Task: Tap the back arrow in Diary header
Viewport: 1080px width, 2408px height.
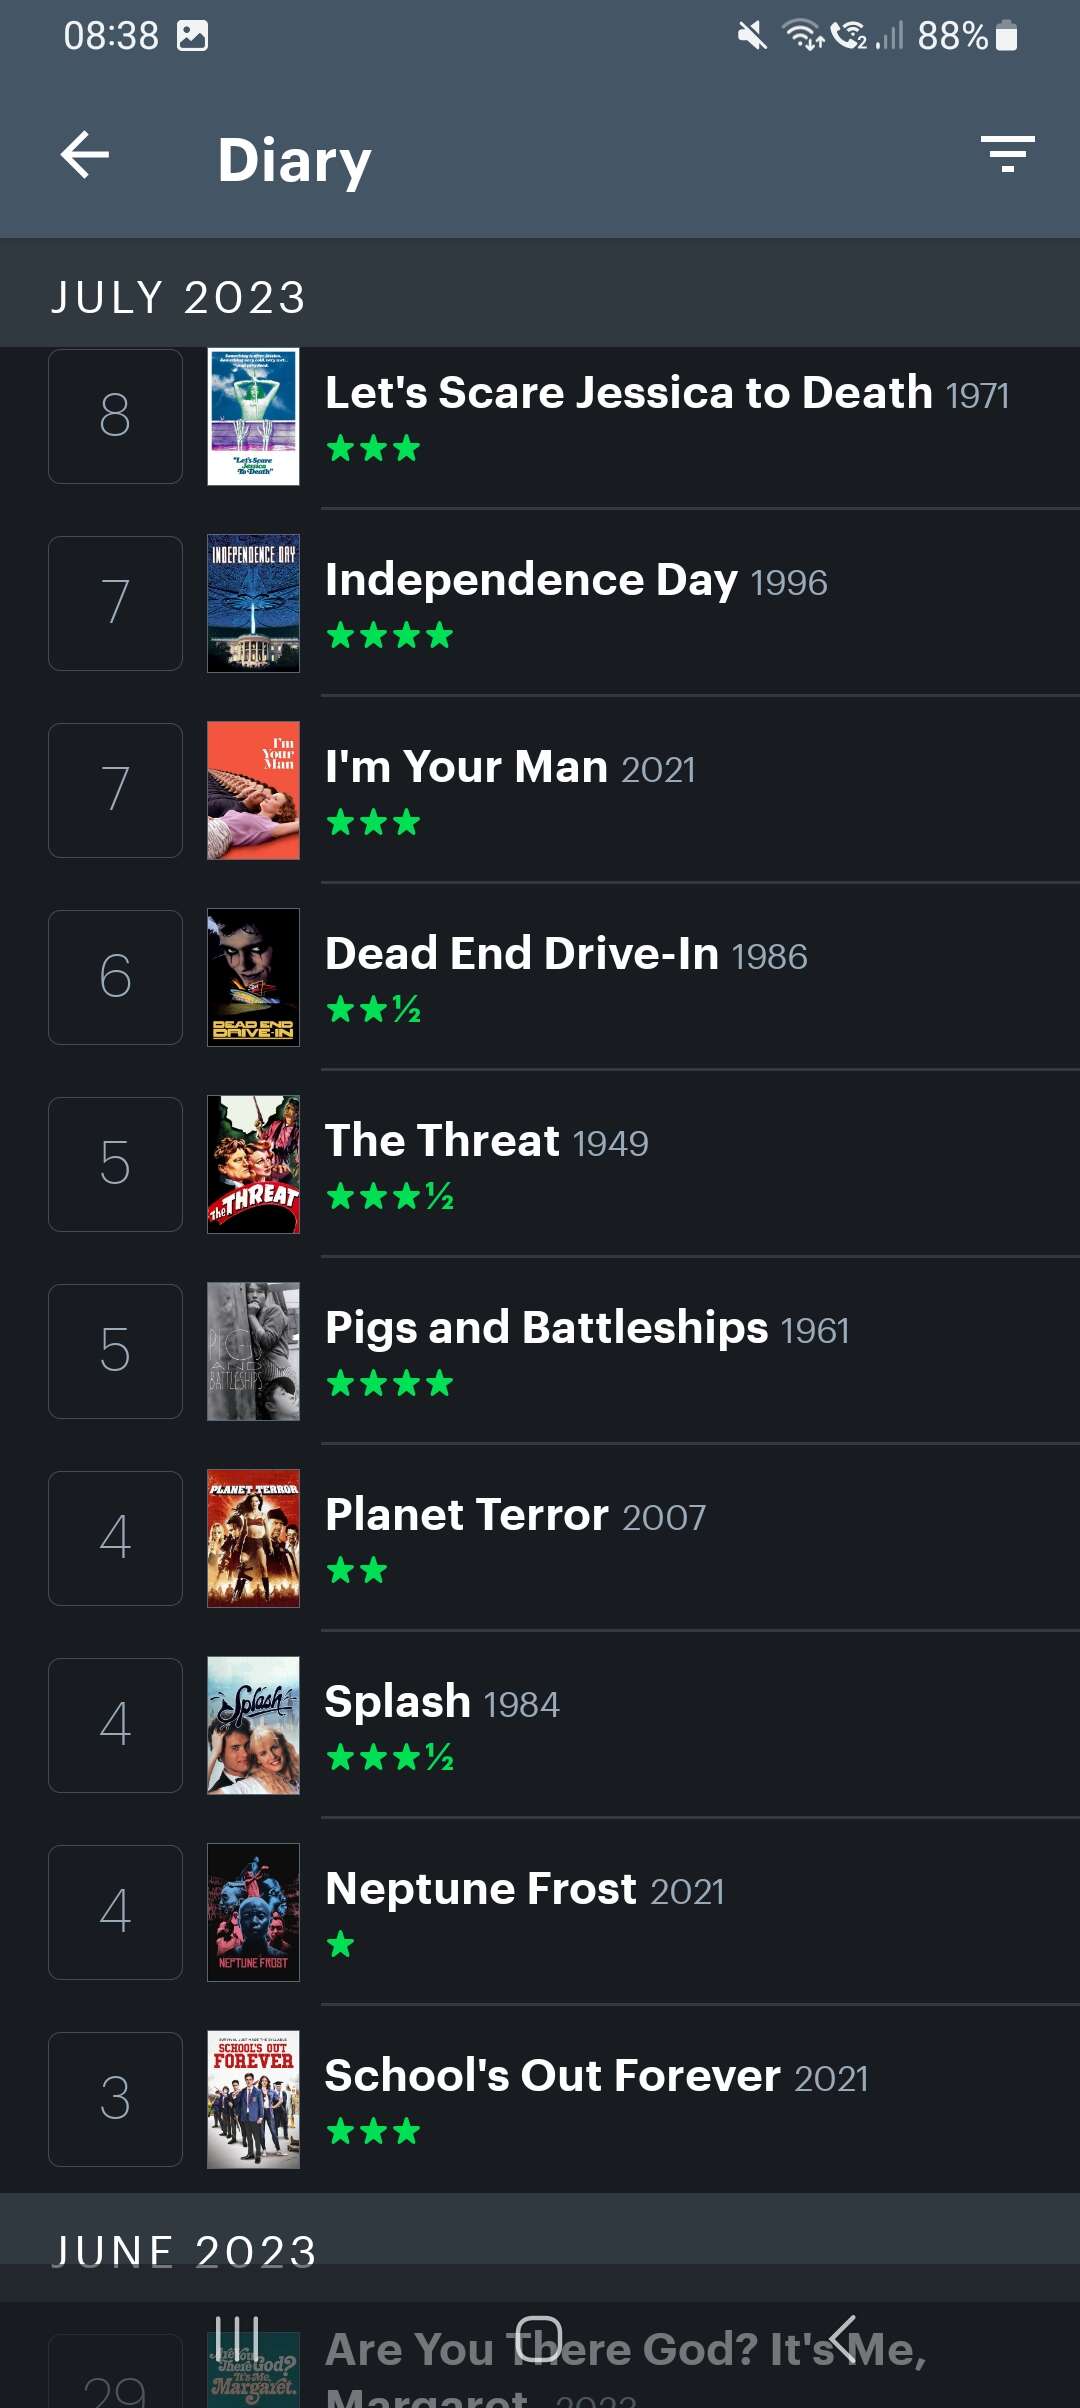Action: (x=85, y=156)
